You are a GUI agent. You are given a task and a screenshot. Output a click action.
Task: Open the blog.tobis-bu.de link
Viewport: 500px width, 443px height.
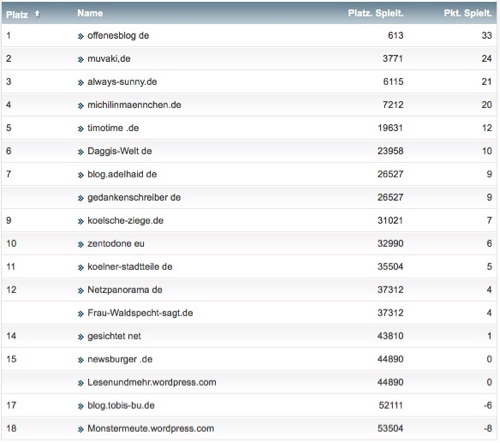click(x=121, y=406)
